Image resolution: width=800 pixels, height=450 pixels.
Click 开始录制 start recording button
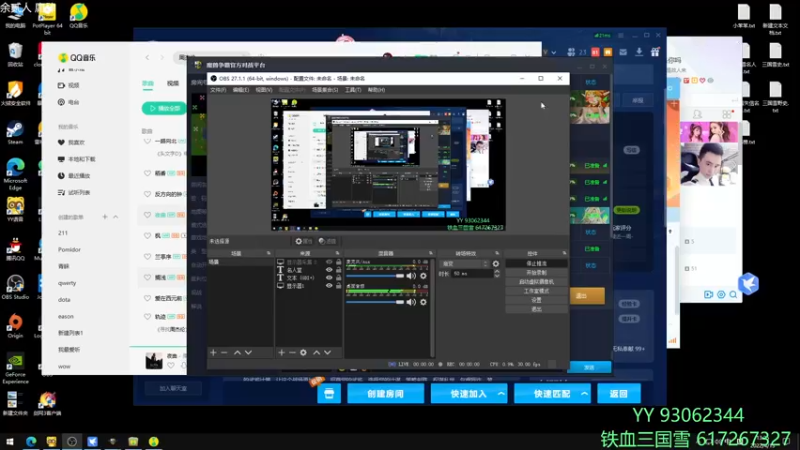[x=536, y=272]
